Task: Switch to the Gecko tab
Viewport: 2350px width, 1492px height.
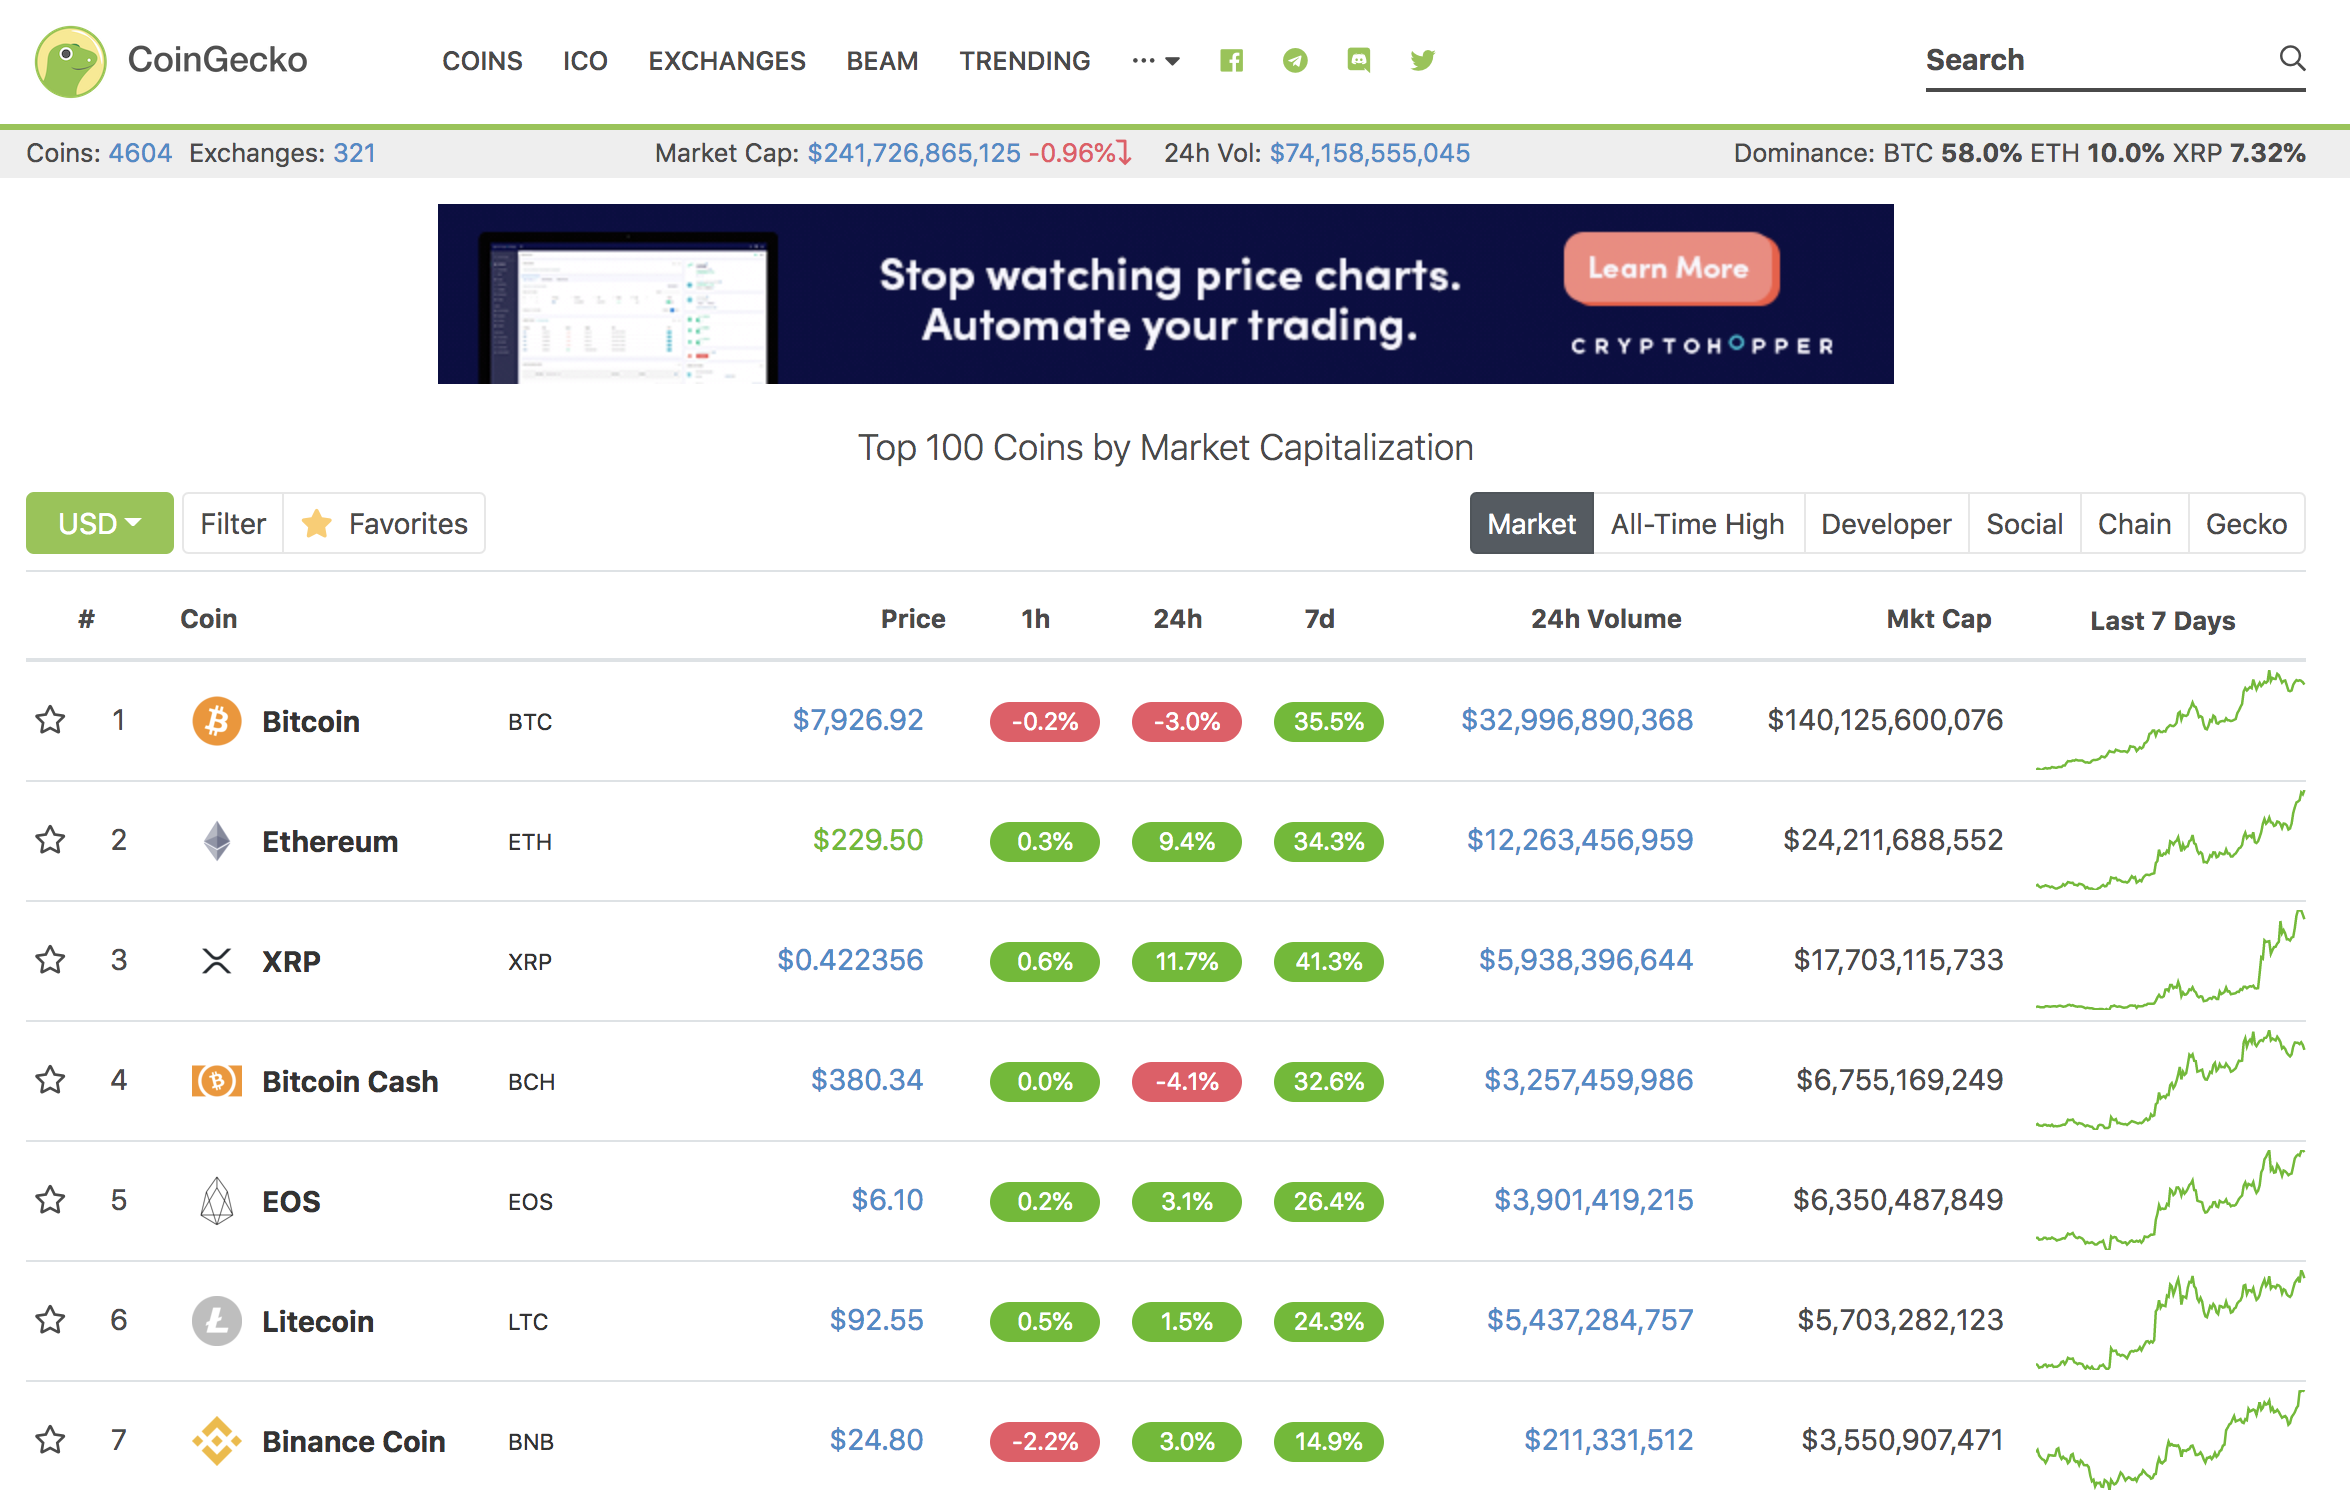Action: (2246, 523)
